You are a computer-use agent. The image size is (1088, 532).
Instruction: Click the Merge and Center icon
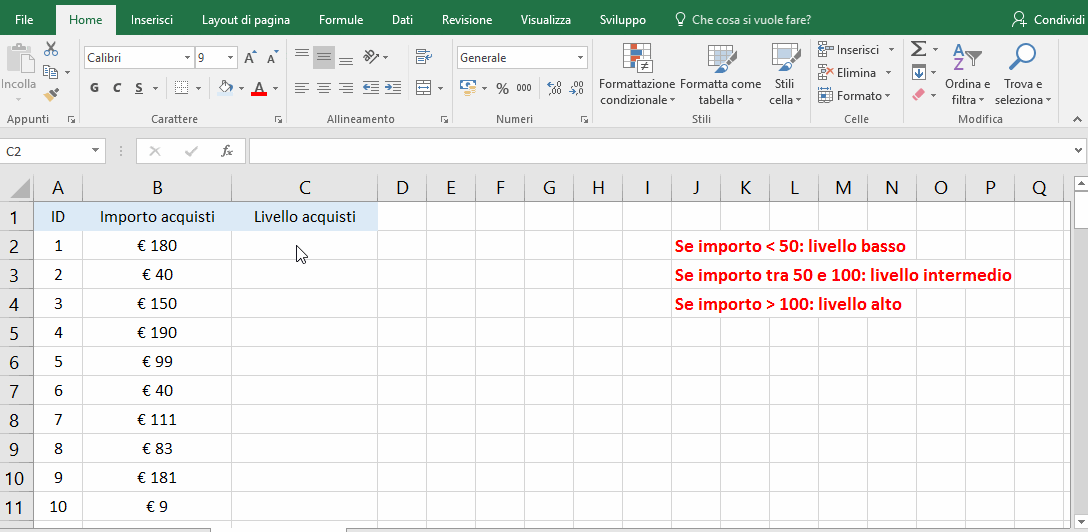coord(423,88)
